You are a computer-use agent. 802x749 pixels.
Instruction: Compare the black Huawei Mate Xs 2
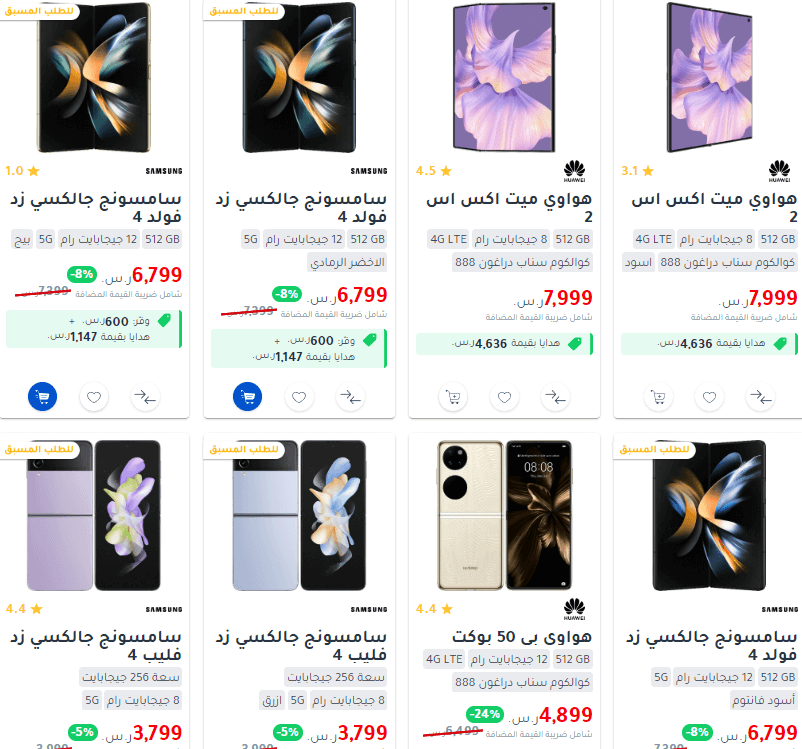pos(761,396)
